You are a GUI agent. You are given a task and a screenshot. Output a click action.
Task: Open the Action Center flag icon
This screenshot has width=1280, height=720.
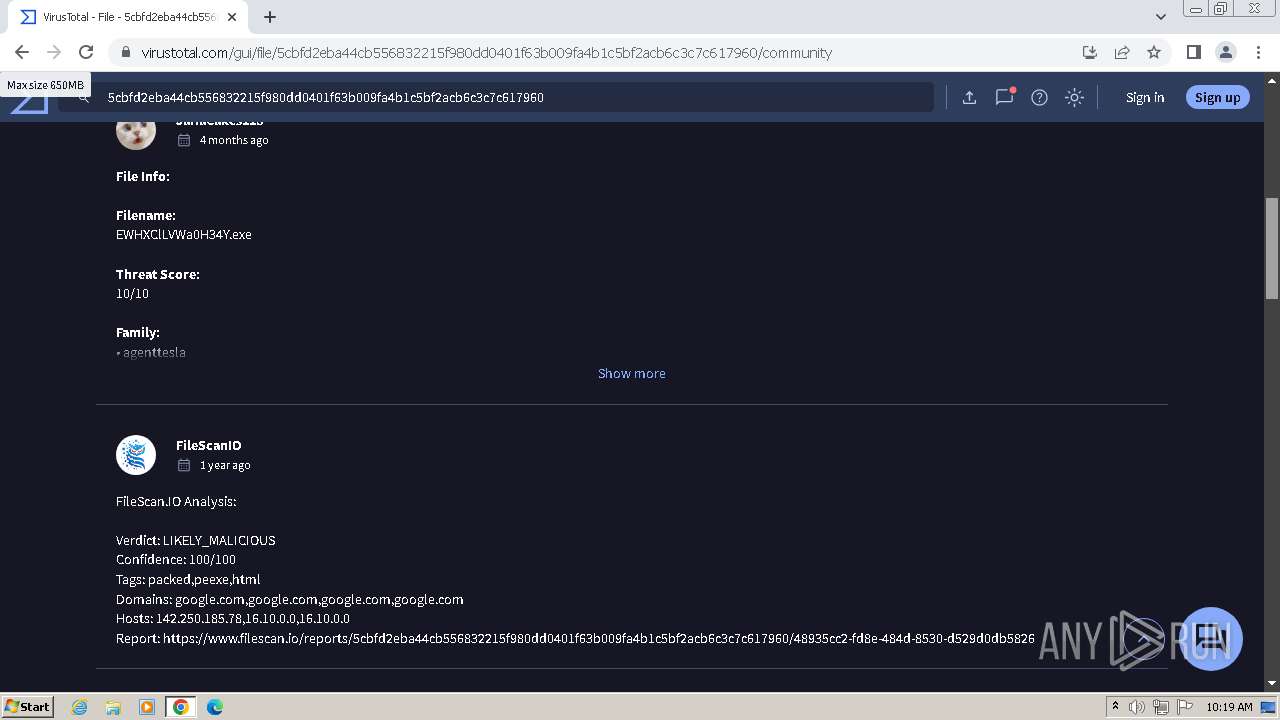1184,707
